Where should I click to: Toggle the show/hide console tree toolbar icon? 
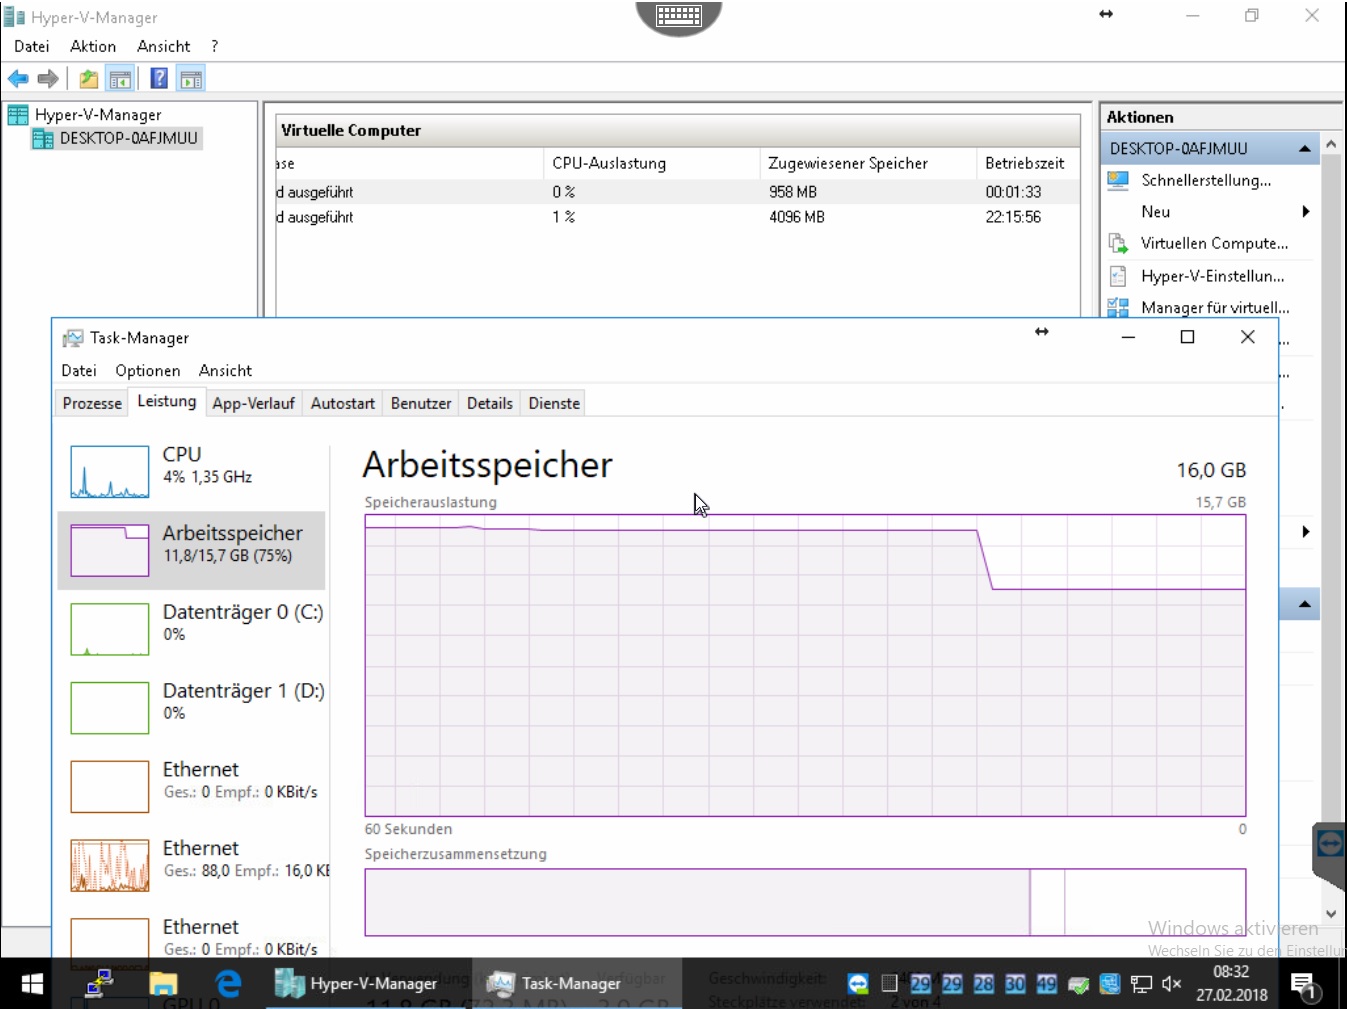(x=120, y=79)
